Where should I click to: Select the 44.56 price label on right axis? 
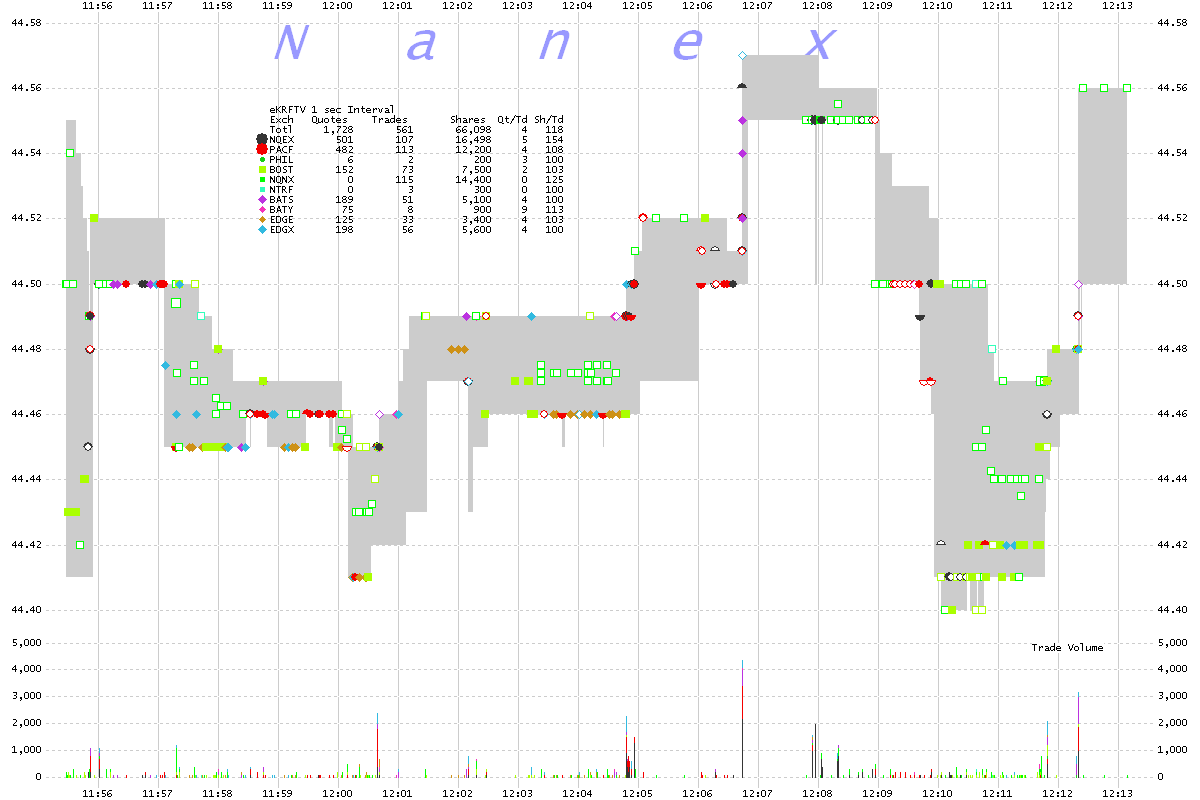click(x=1173, y=88)
